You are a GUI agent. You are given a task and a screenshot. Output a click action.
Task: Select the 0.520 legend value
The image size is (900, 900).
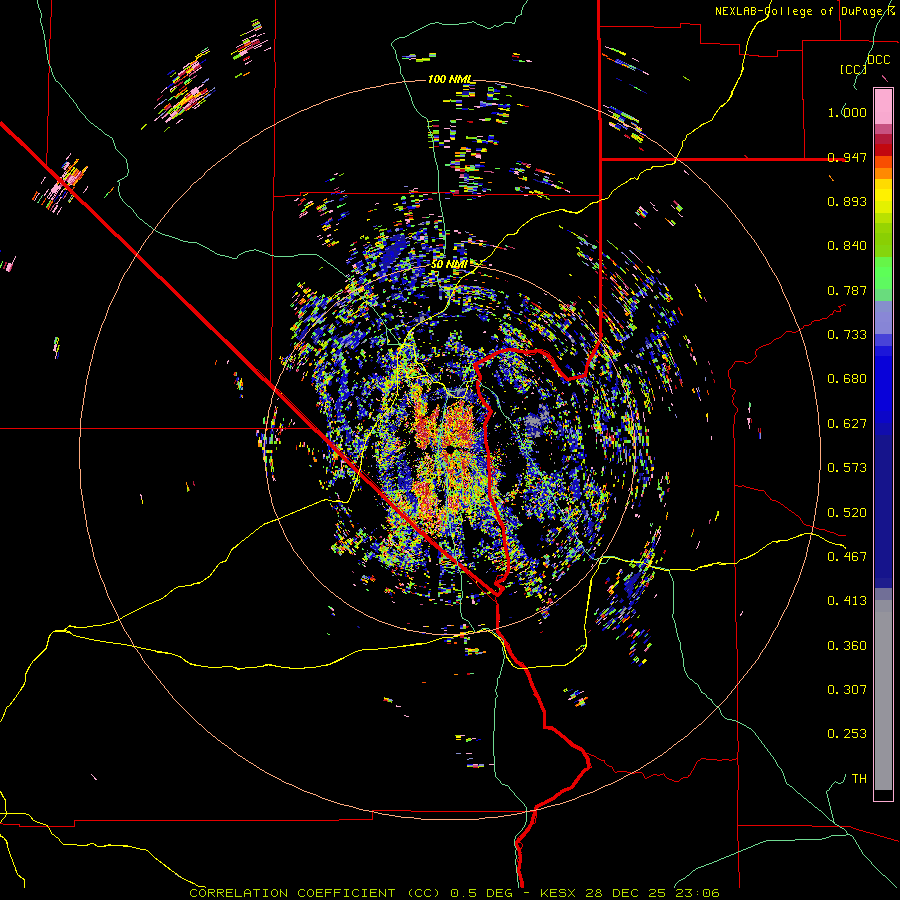847,513
